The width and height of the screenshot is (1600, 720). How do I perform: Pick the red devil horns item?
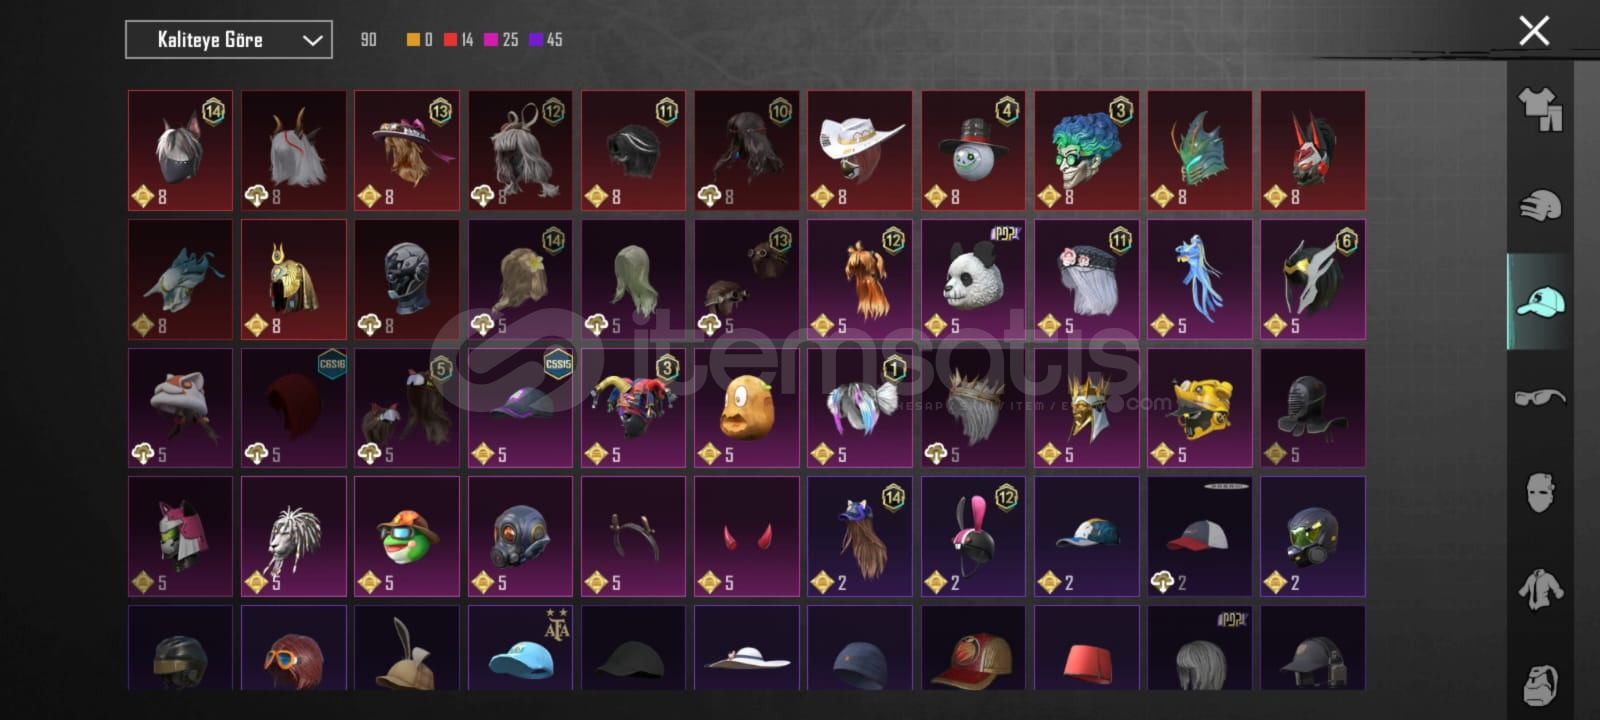coord(747,537)
